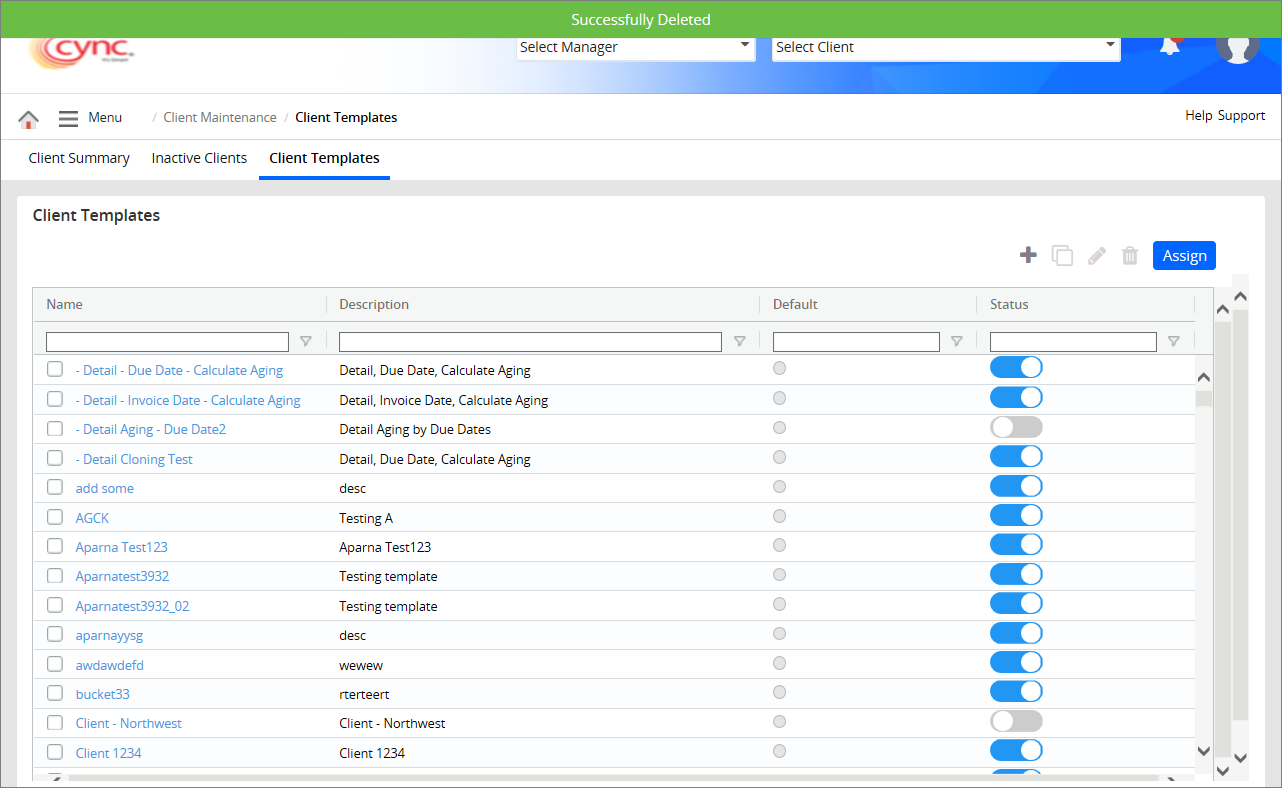
Task: Click the home icon
Action: 29,119
